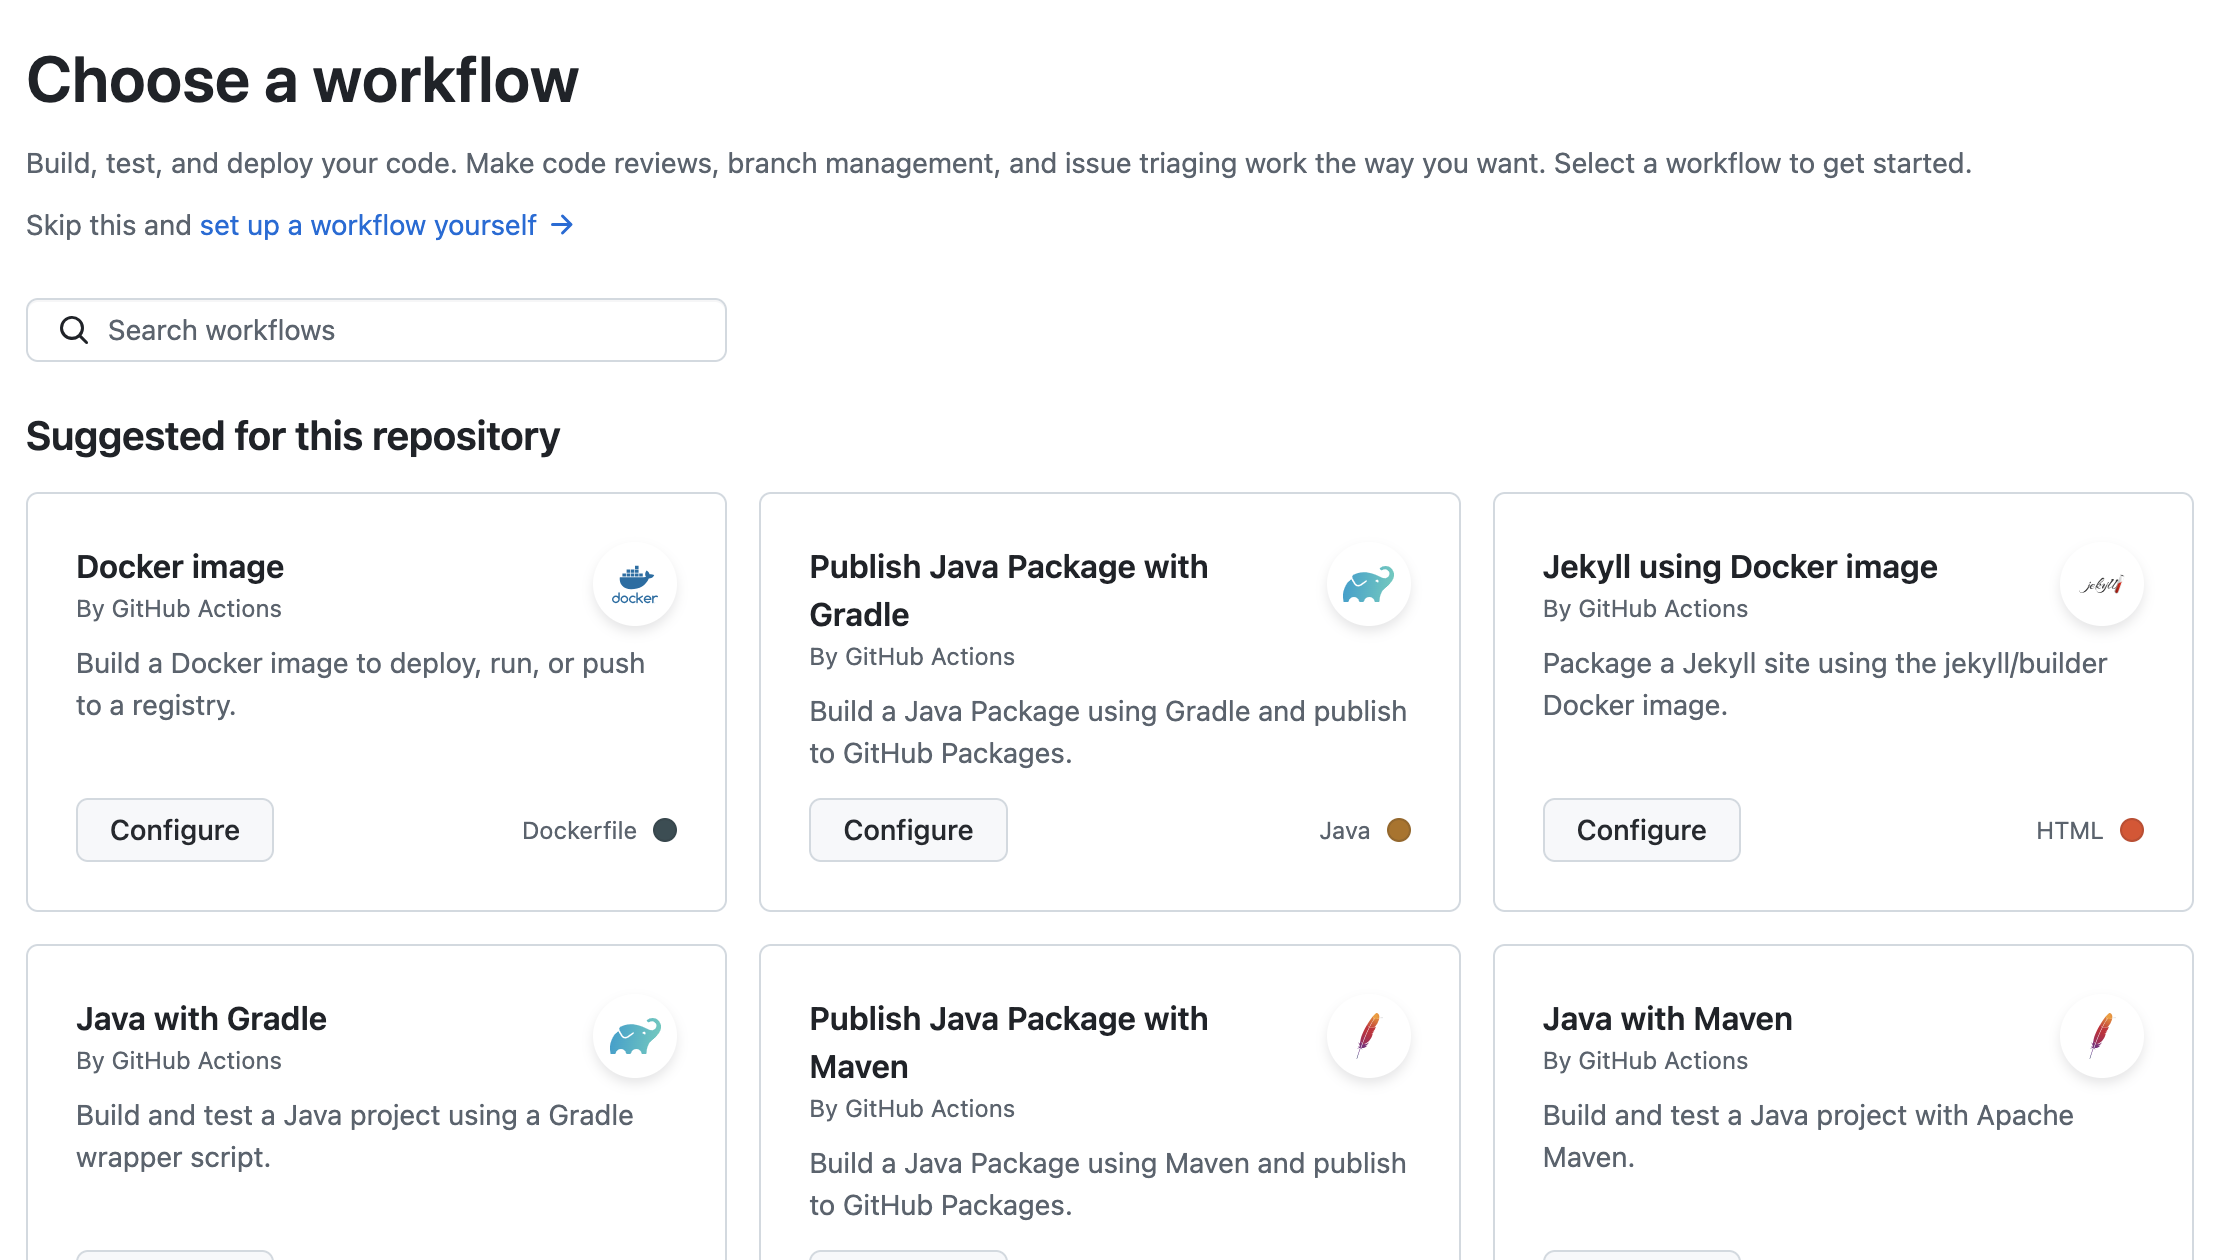Image resolution: width=2228 pixels, height=1260 pixels.
Task: Configure Jekyll using Docker image workflow
Action: (x=1641, y=830)
